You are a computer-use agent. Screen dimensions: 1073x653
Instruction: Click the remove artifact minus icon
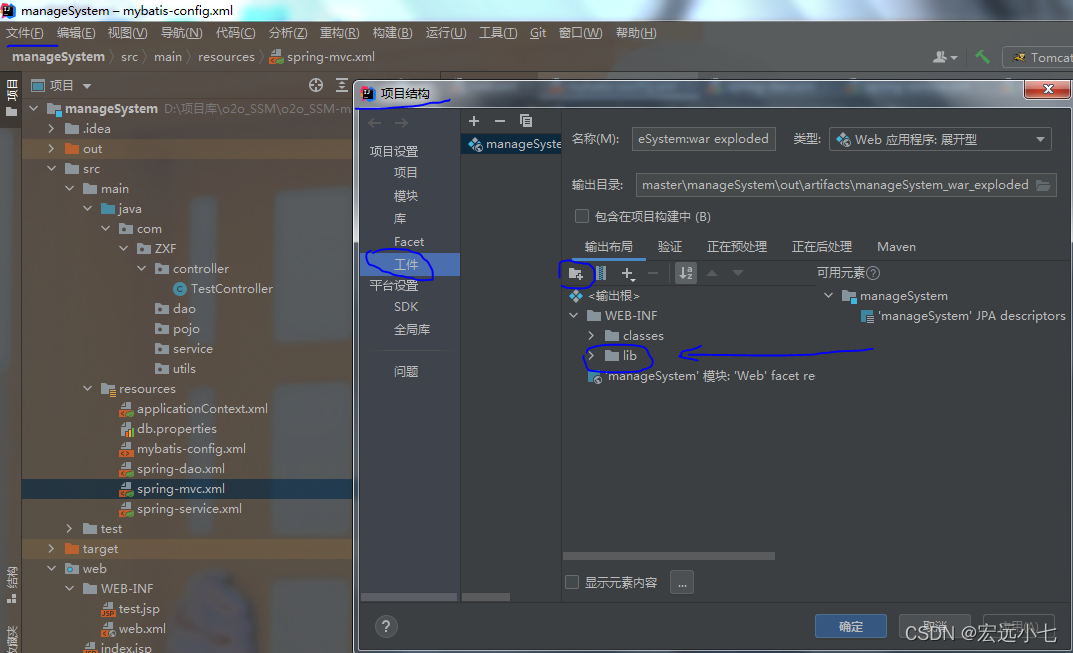[500, 120]
